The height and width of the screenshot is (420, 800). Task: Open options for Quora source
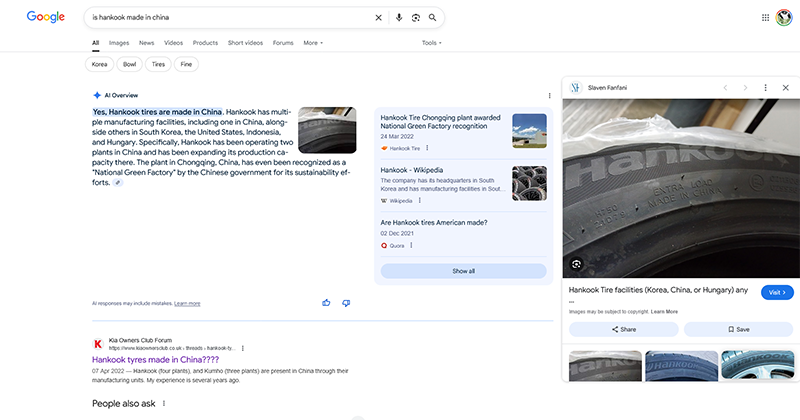tap(411, 245)
